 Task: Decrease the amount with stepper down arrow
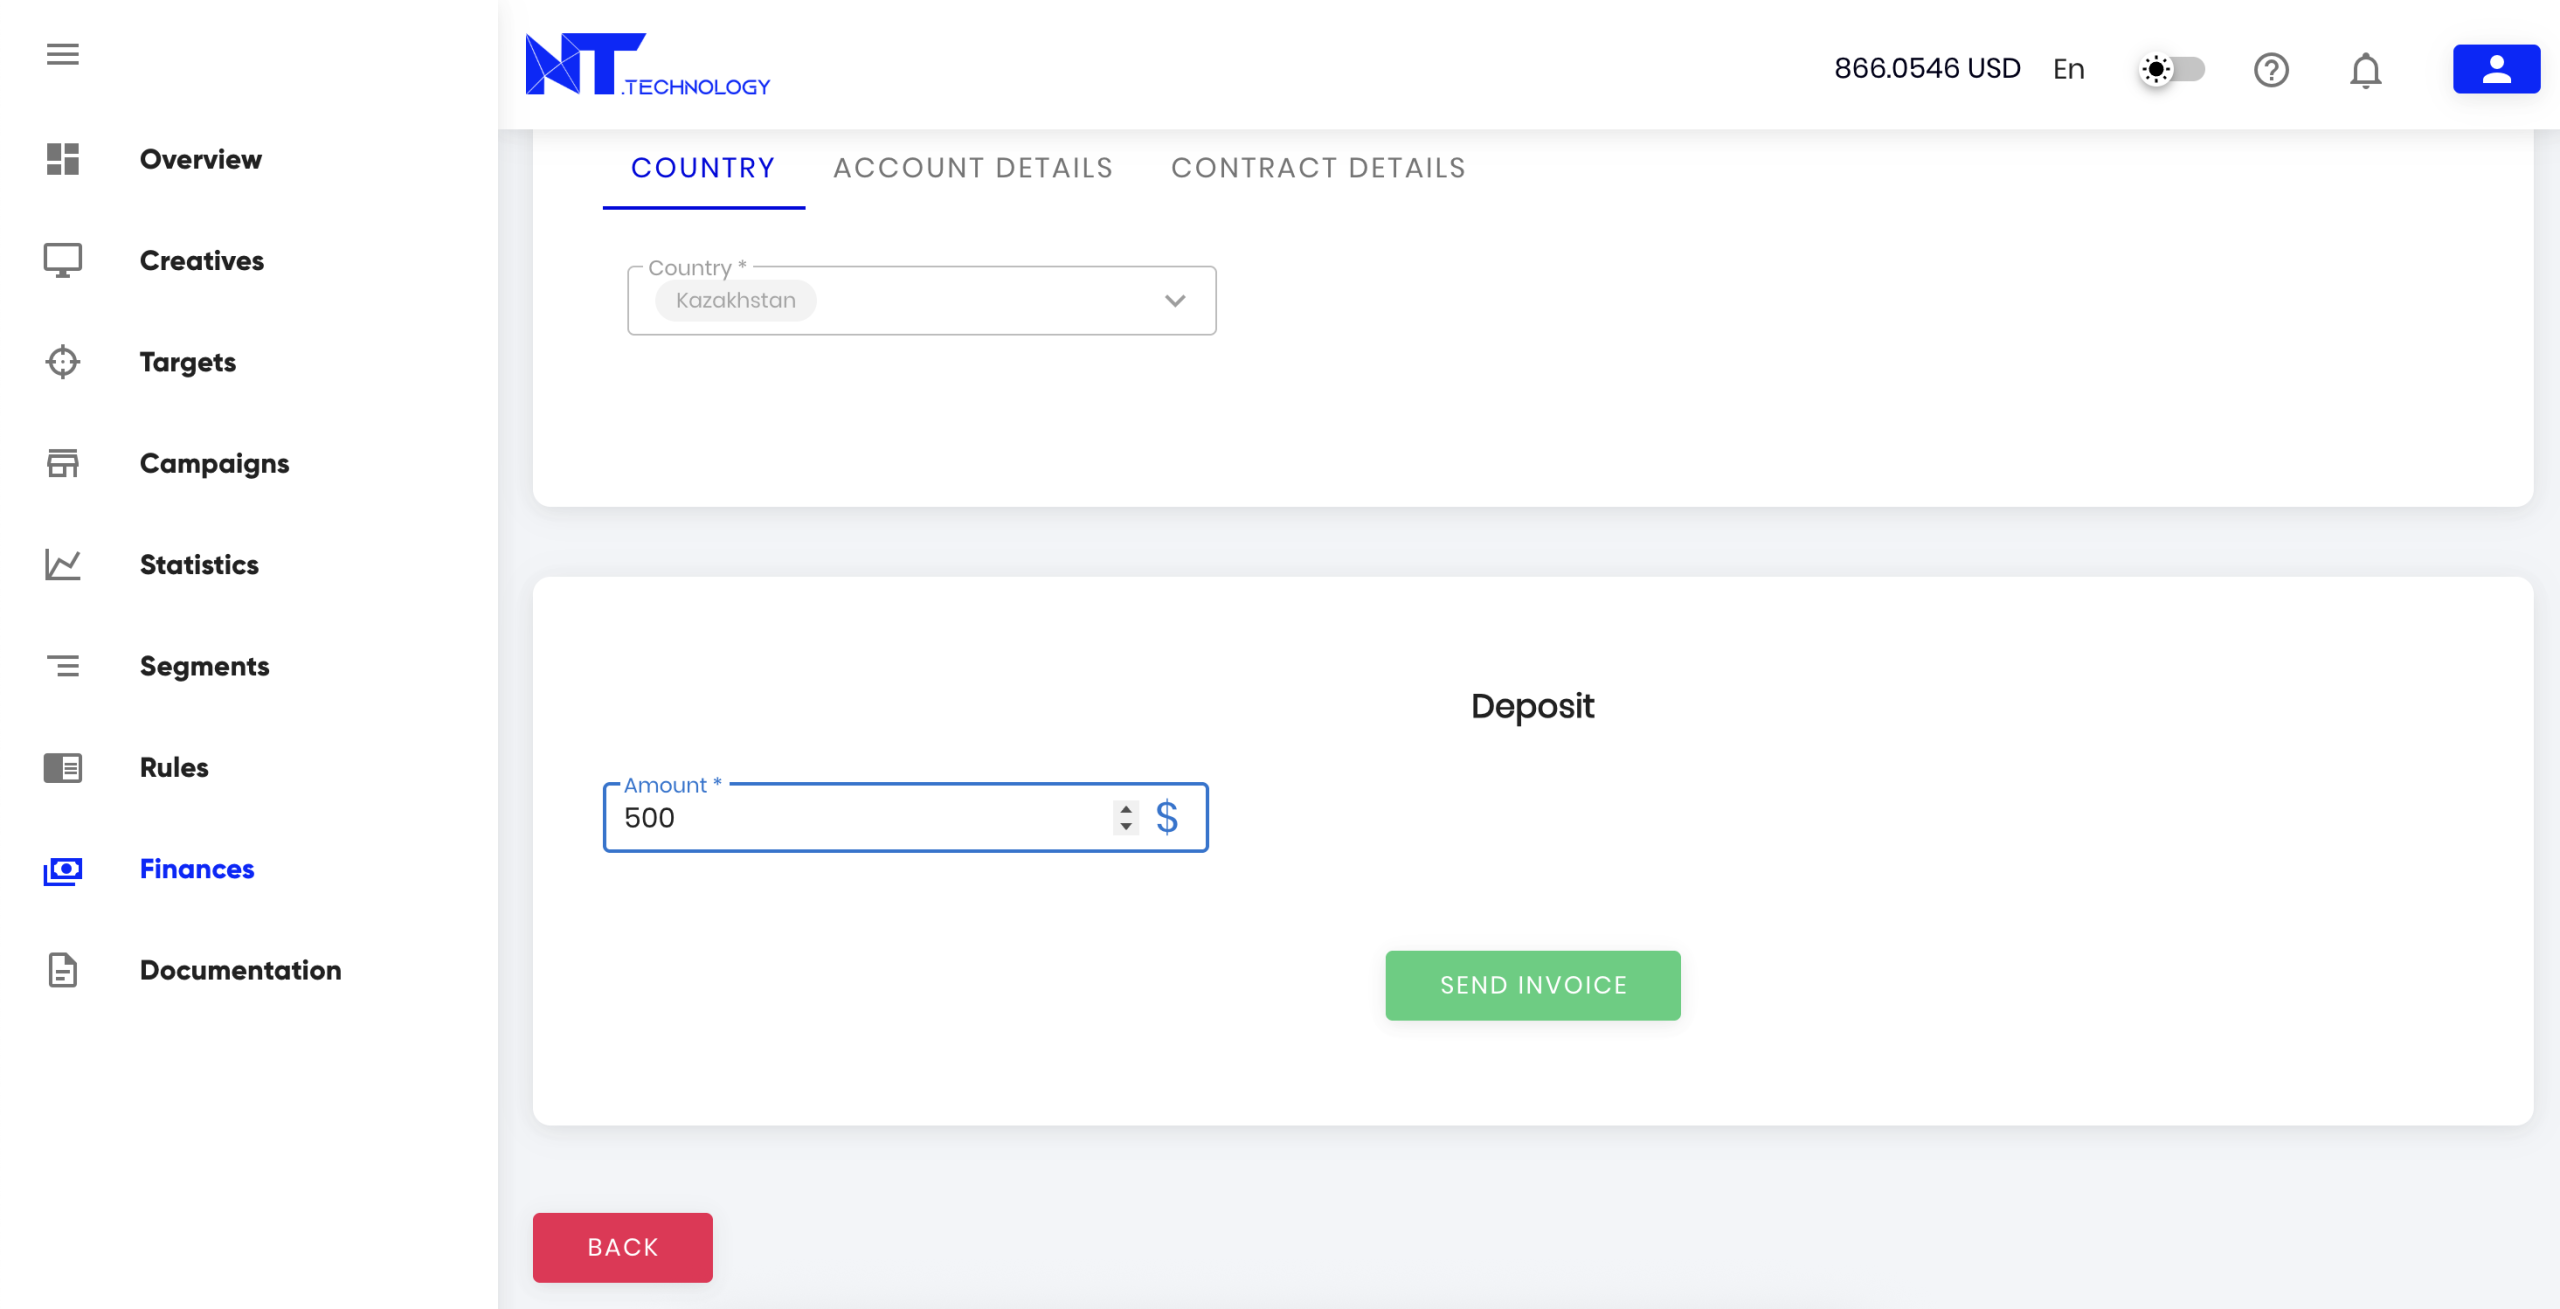pos(1126,827)
